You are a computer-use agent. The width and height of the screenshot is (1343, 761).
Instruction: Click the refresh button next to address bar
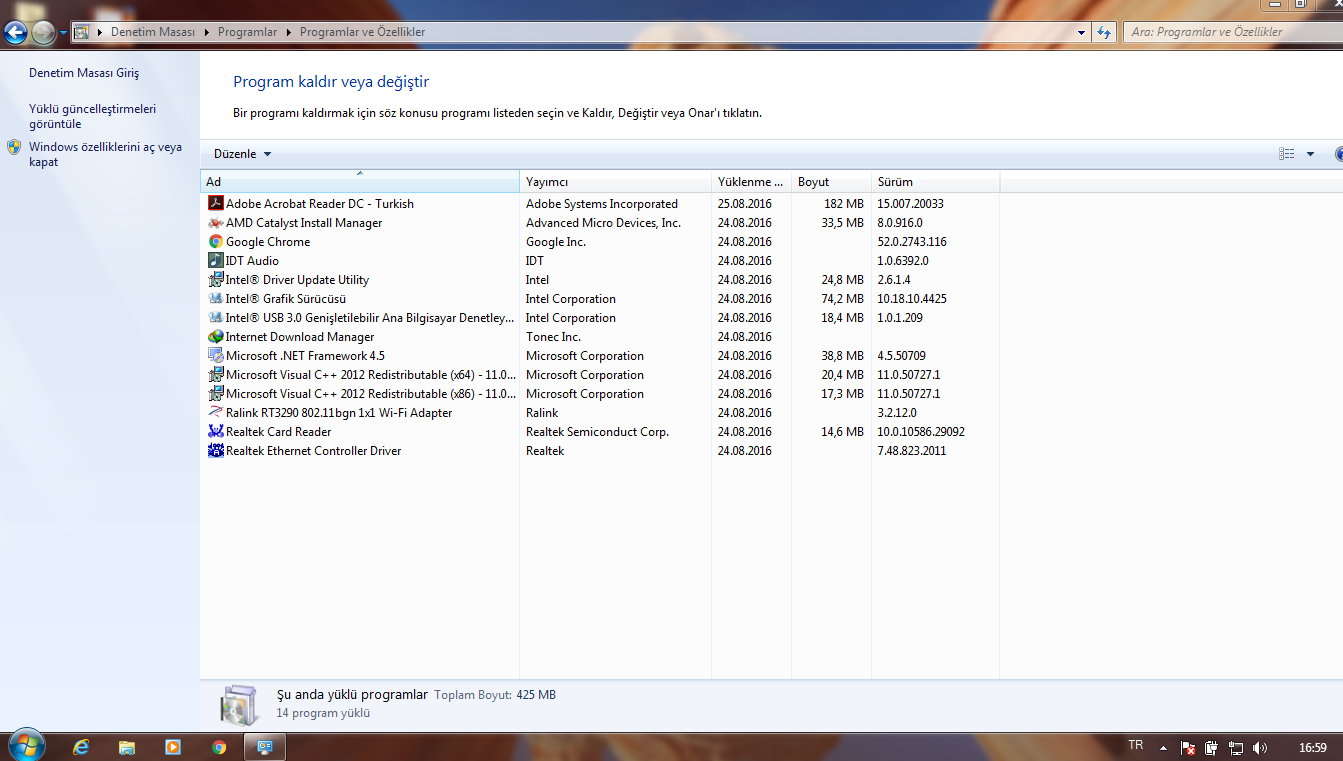pyautogui.click(x=1104, y=32)
